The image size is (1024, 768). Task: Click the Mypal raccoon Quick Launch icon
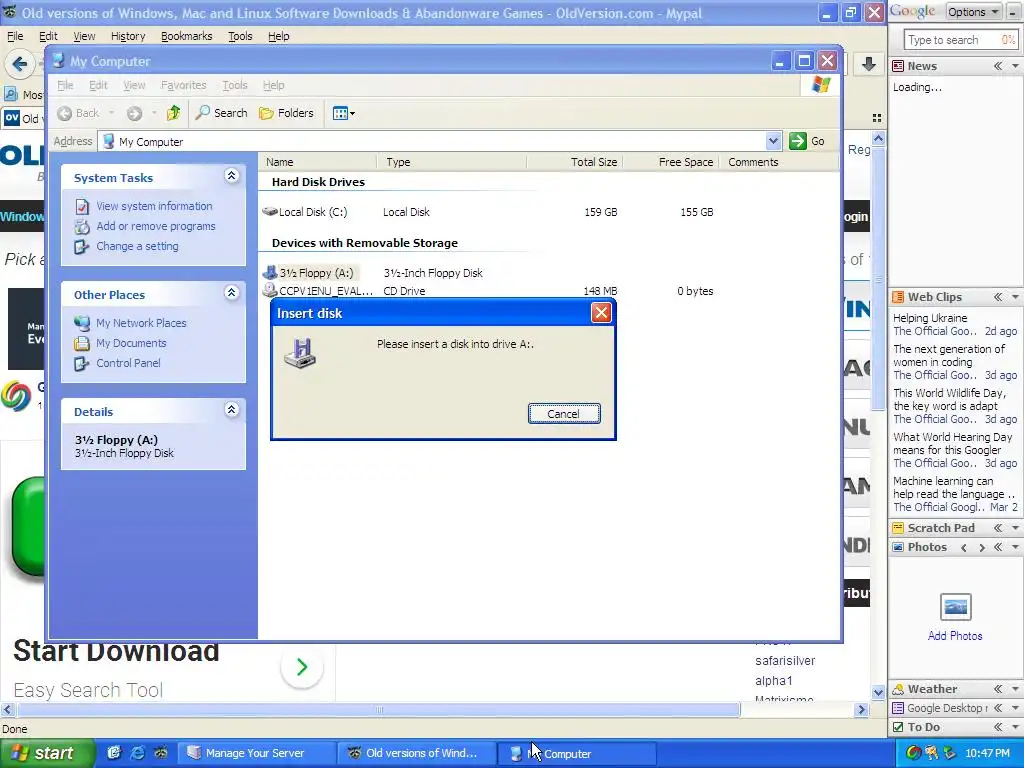pyautogui.click(x=161, y=753)
